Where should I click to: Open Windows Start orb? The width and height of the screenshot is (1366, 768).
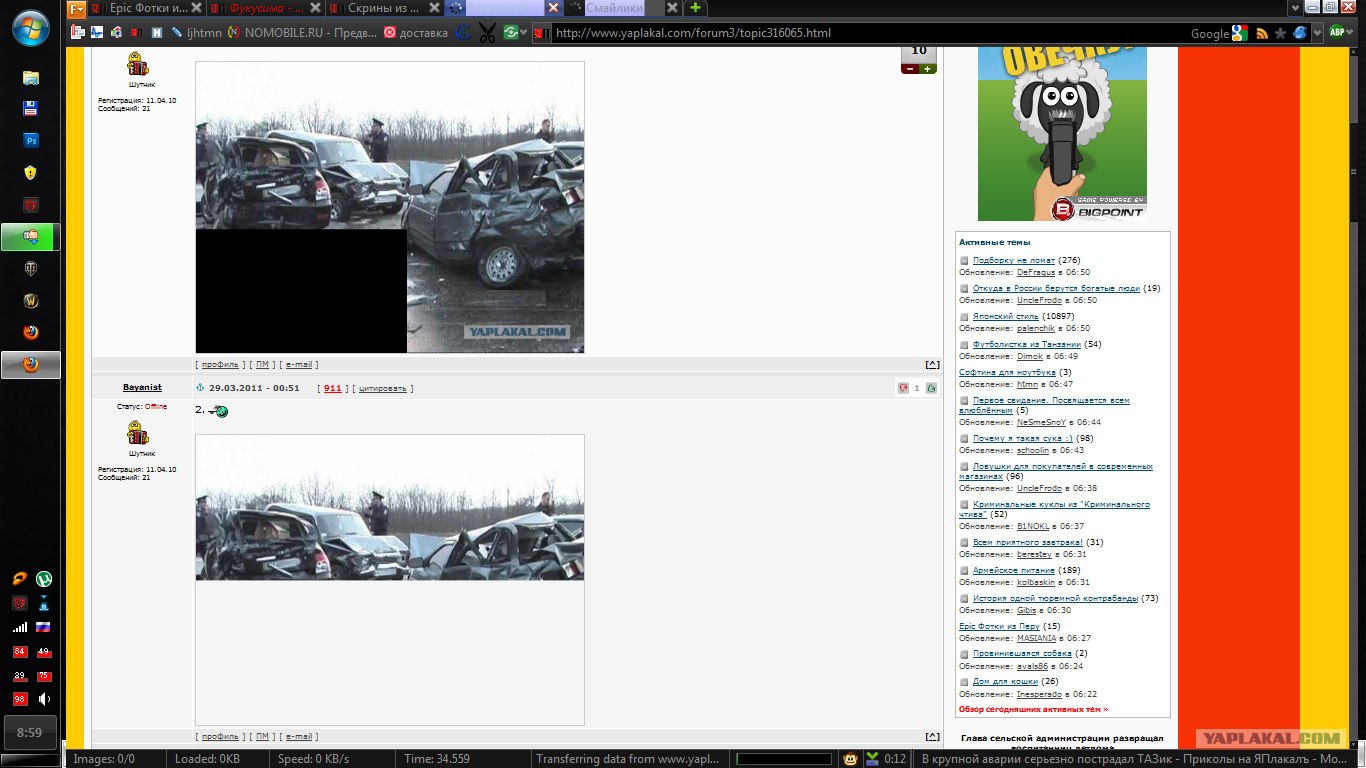(31, 29)
